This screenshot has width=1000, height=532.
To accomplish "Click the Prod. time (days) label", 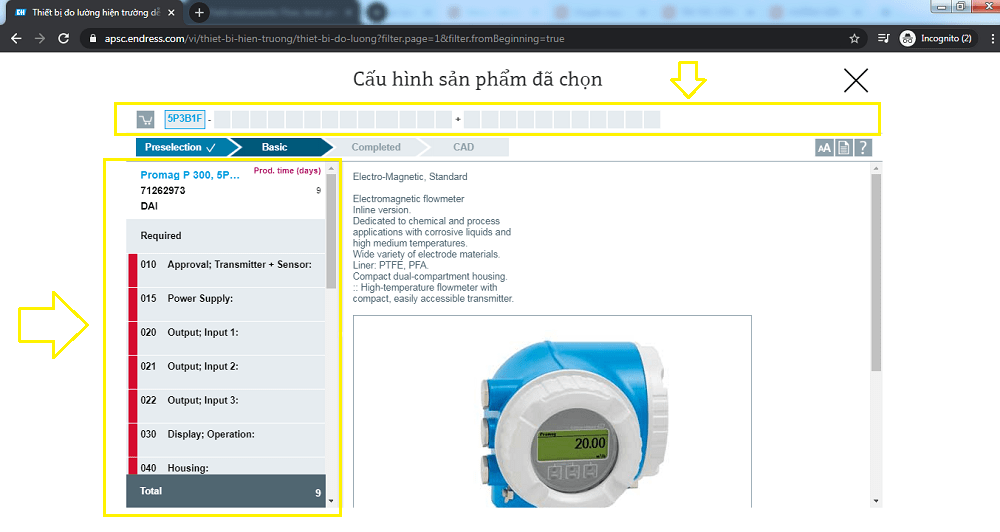I will pyautogui.click(x=287, y=171).
